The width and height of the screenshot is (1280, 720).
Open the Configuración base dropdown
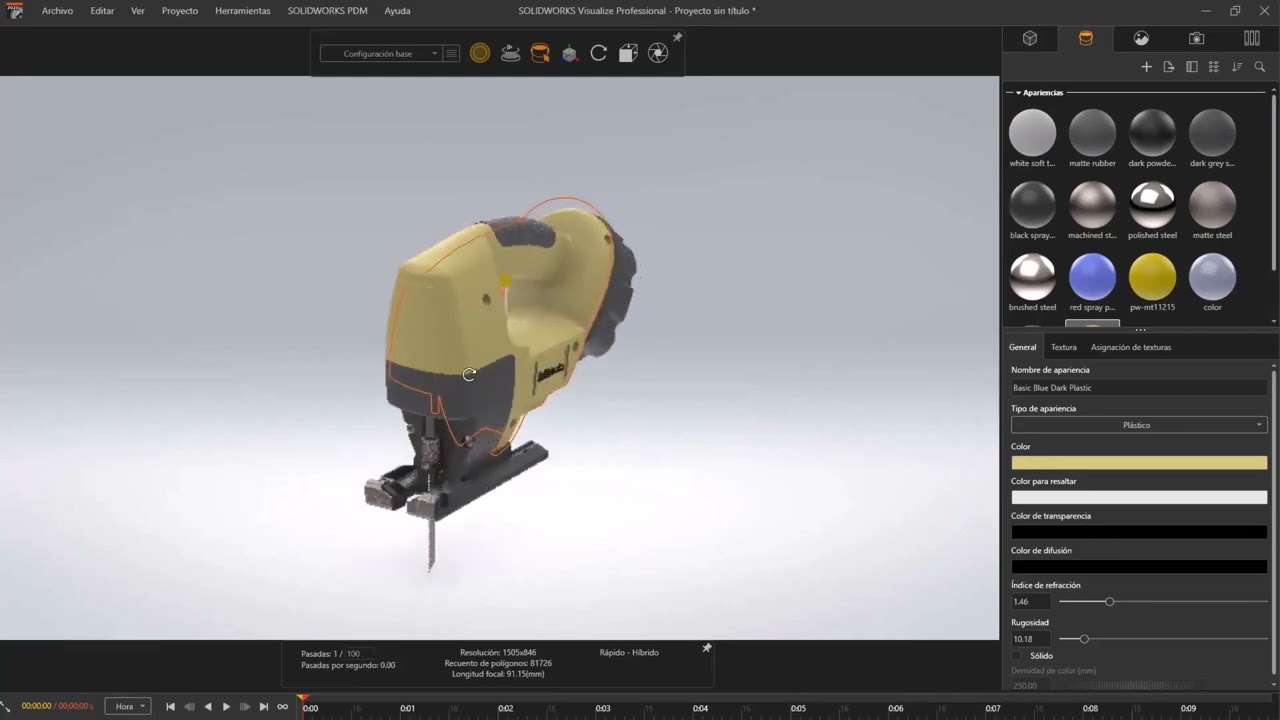click(x=380, y=54)
